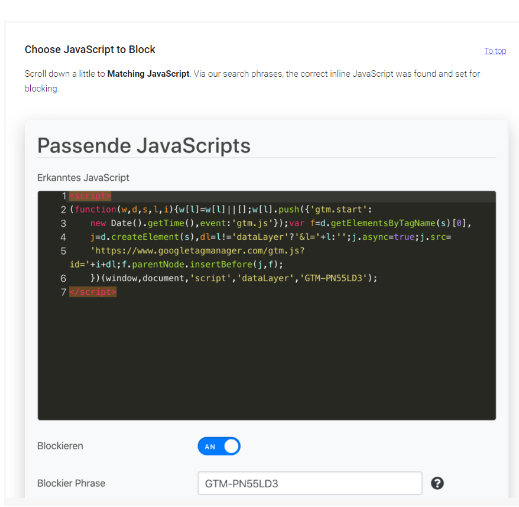This screenshot has height=507, width=519.
Task: Click 'createElement' on code line 4
Action: pyautogui.click(x=145, y=237)
